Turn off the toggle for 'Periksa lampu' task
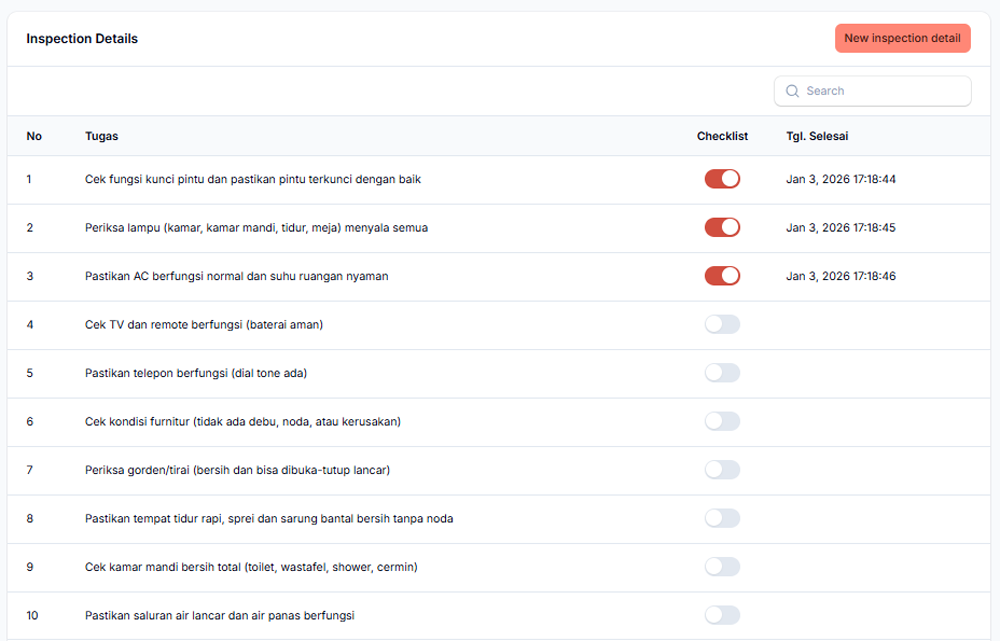Image resolution: width=1000 pixels, height=641 pixels. [722, 228]
